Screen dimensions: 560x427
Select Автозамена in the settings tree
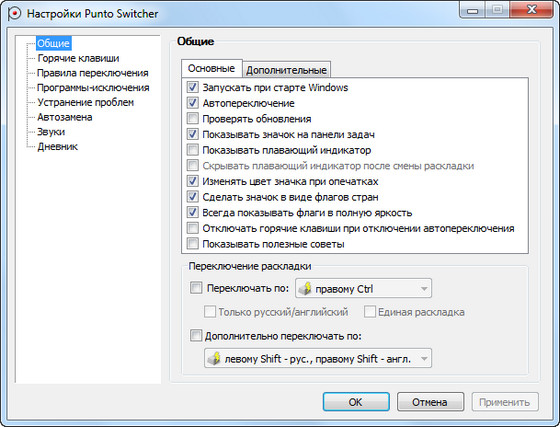pos(65,117)
